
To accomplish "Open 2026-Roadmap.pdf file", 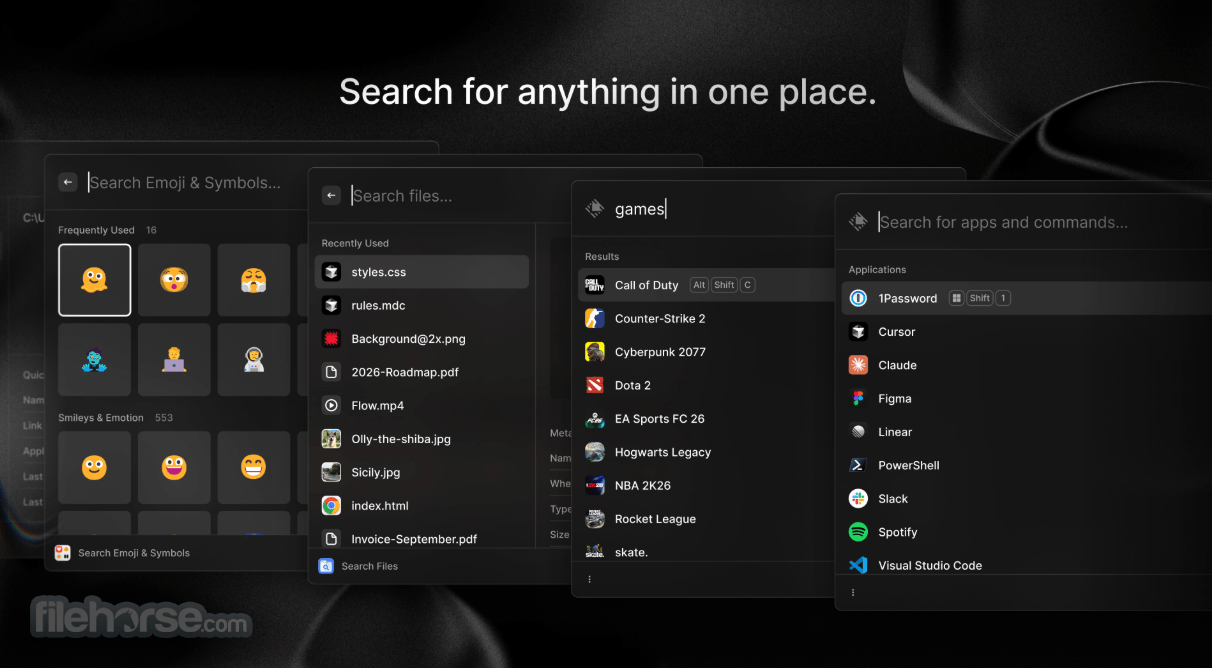I will click(422, 372).
